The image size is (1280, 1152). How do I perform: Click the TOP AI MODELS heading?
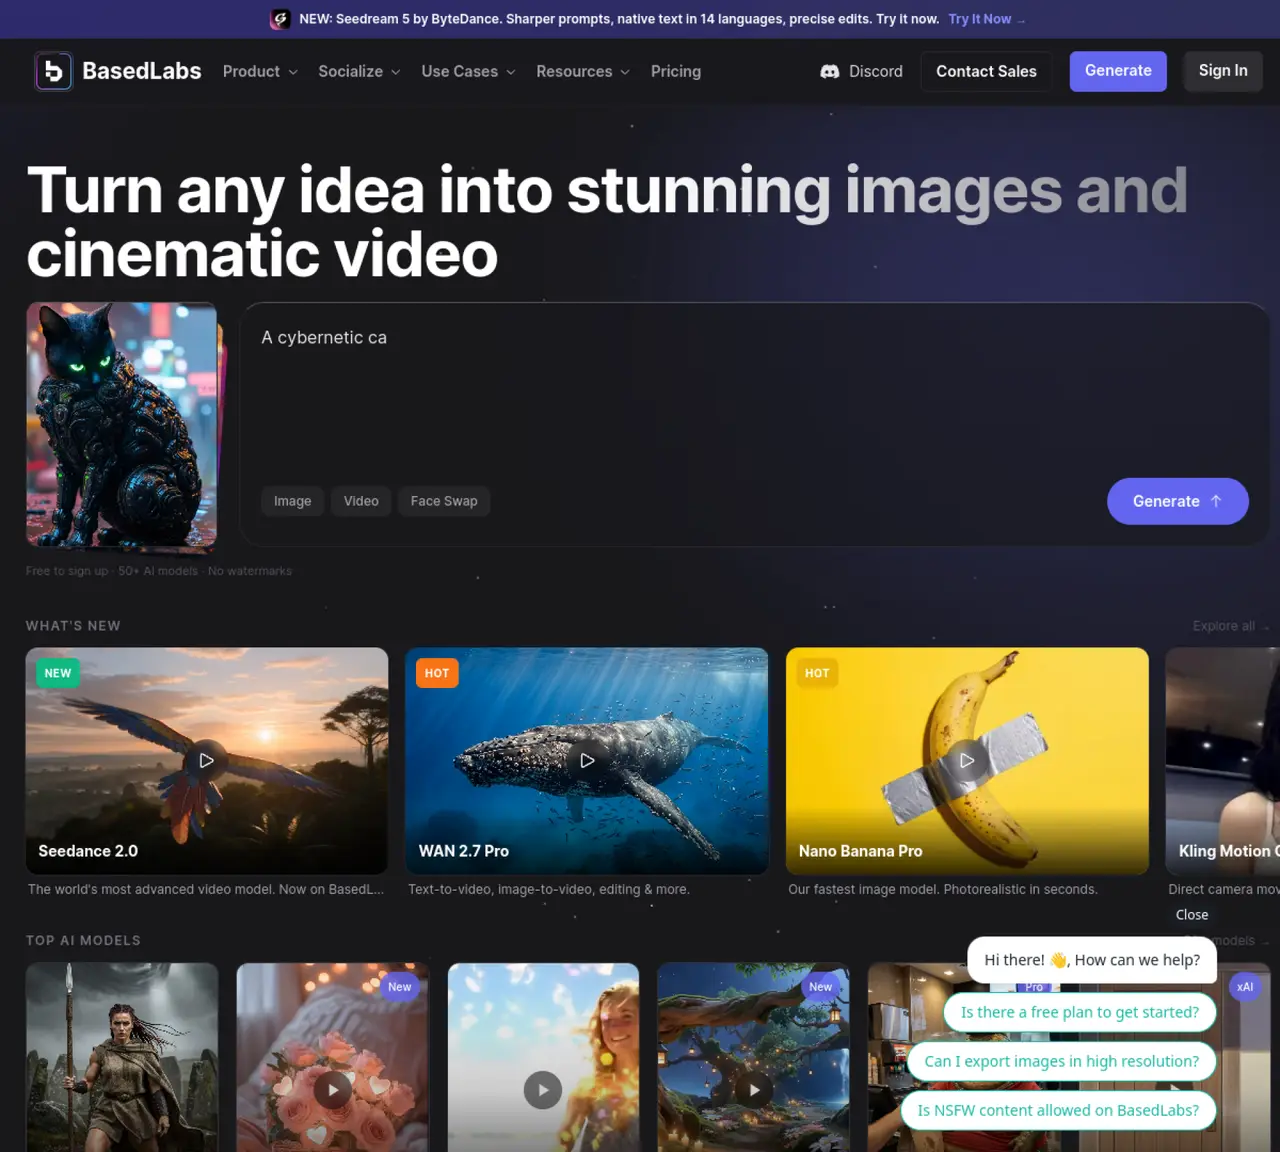tap(83, 941)
